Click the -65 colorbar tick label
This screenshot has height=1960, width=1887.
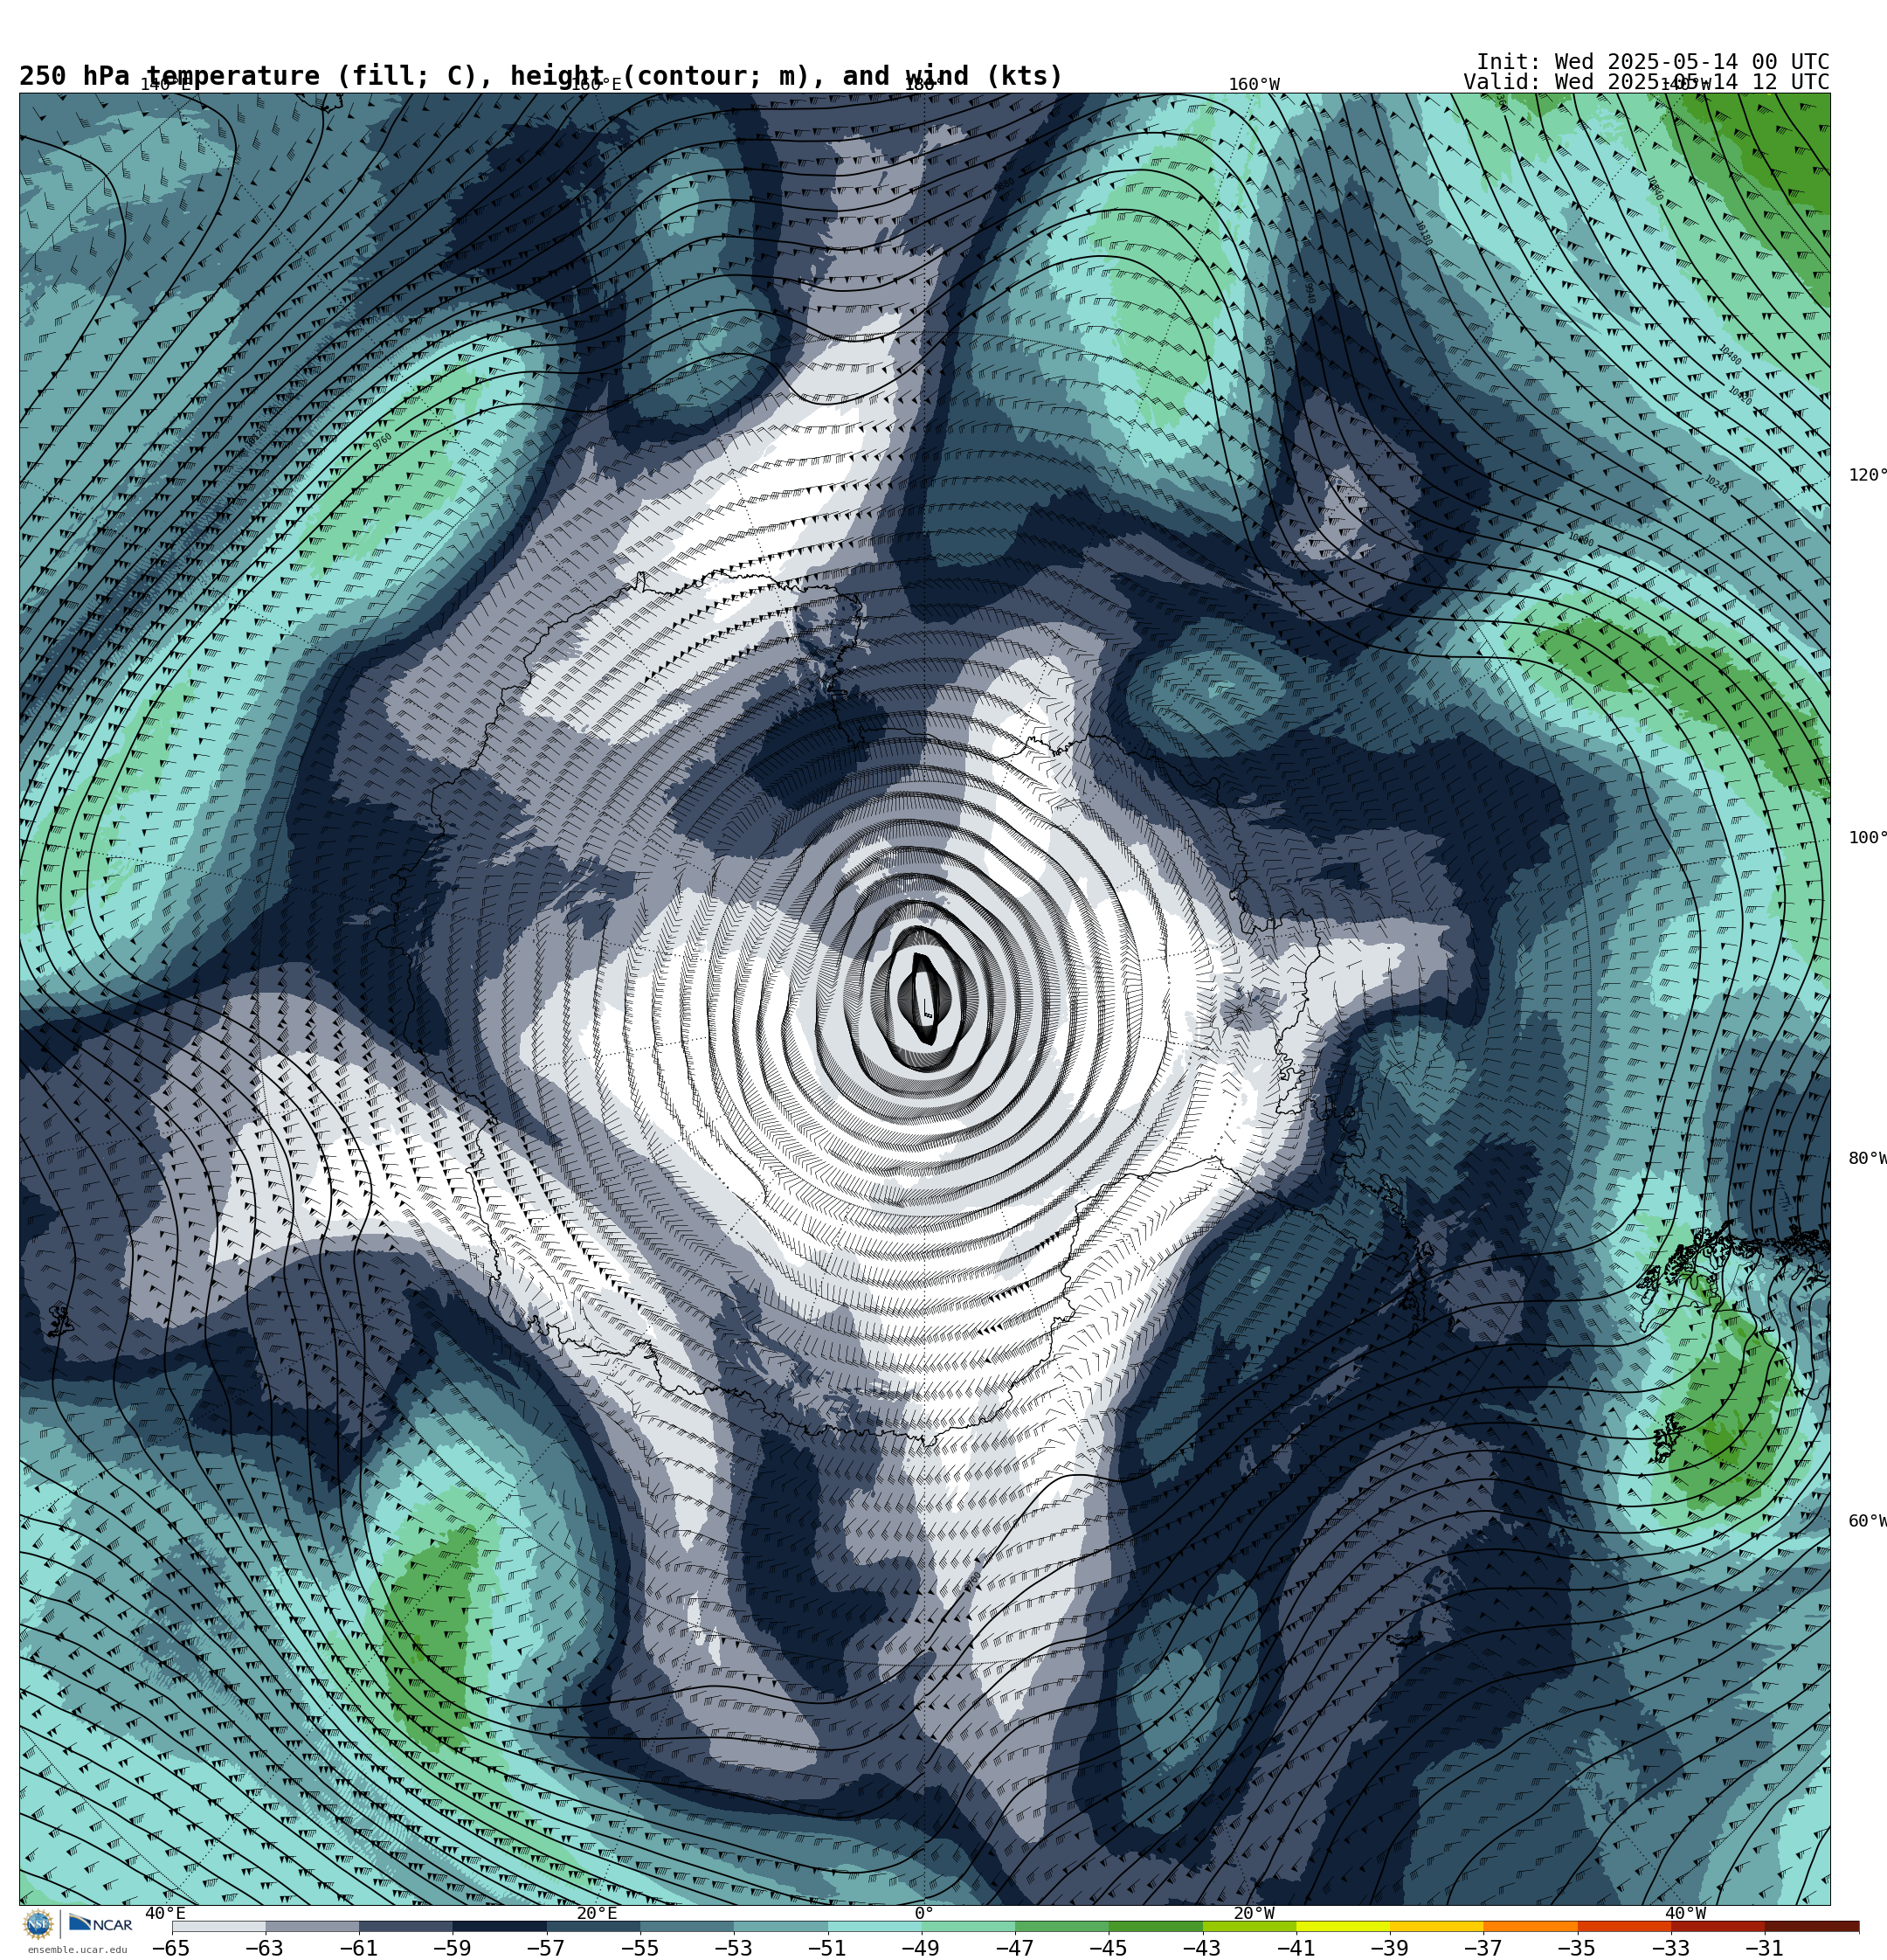pos(171,1948)
